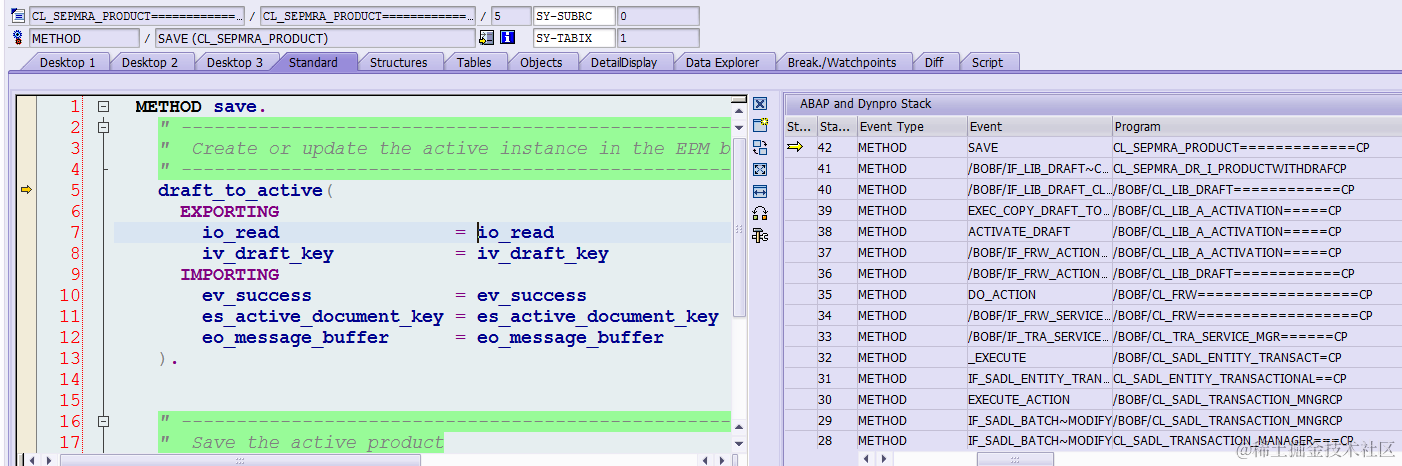Close the source code tool
This screenshot has height=466, width=1402.
[x=760, y=104]
